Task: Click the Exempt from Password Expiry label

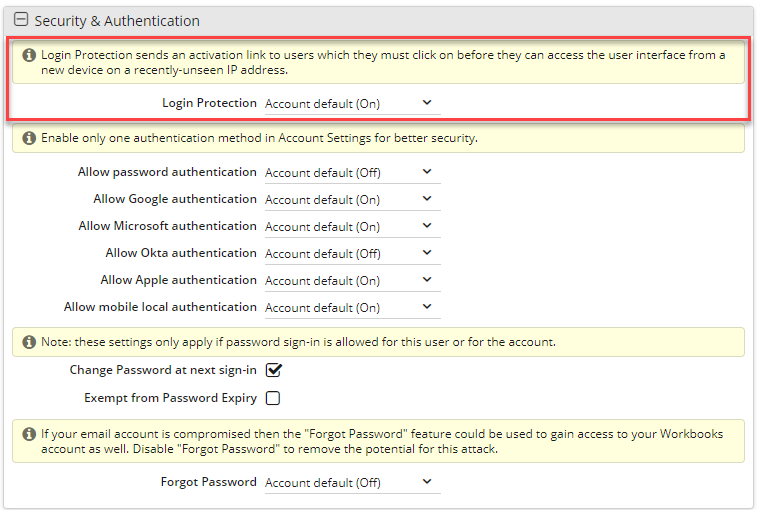Action: [170, 398]
